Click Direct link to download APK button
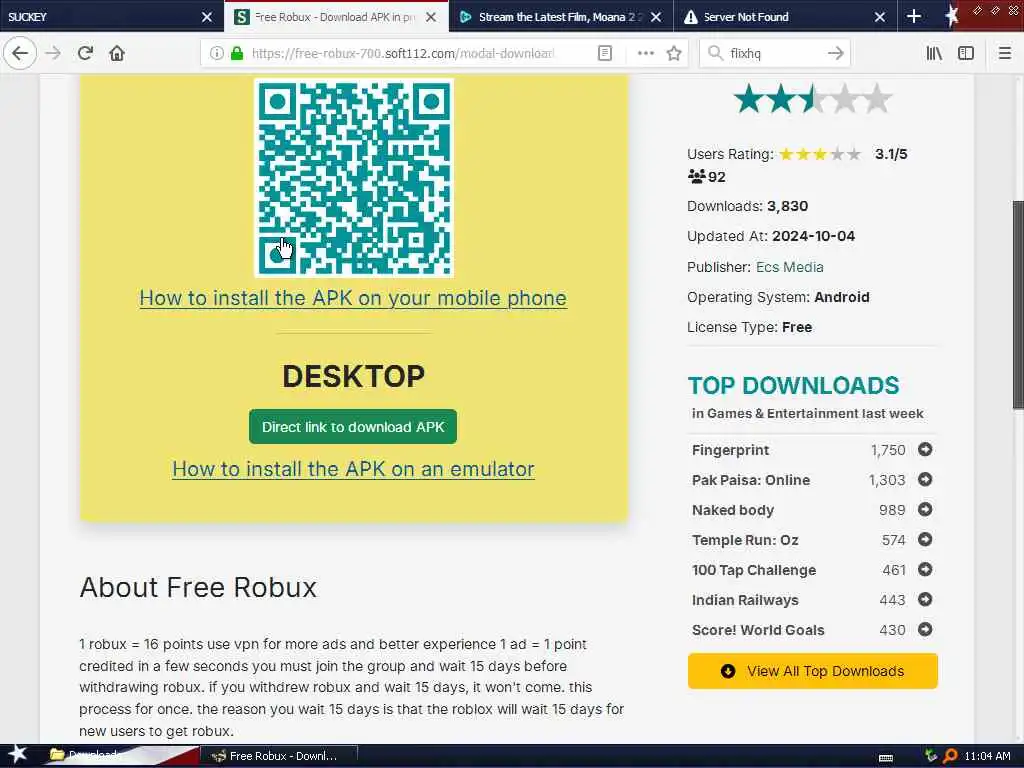 tap(353, 426)
